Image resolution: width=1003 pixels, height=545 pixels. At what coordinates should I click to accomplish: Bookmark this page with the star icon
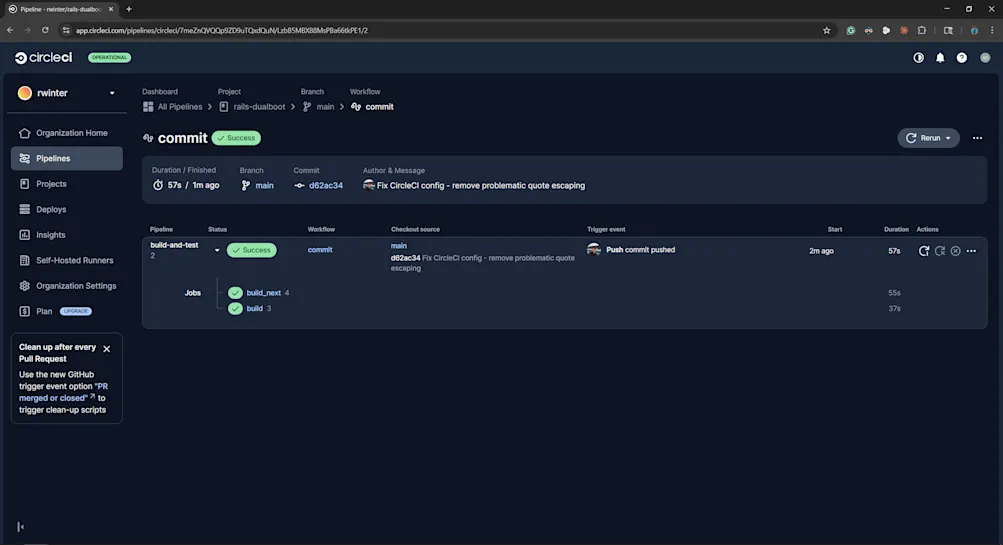click(x=826, y=30)
